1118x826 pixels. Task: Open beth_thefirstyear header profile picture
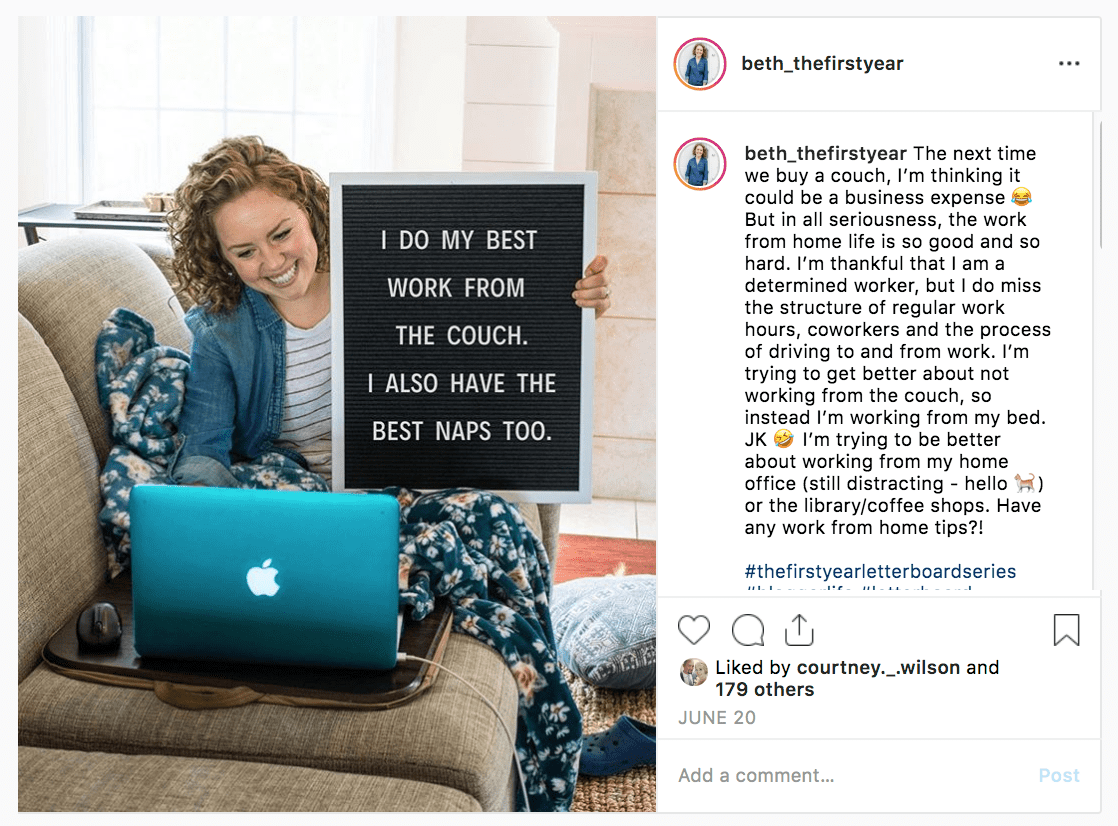pyautogui.click(x=700, y=63)
